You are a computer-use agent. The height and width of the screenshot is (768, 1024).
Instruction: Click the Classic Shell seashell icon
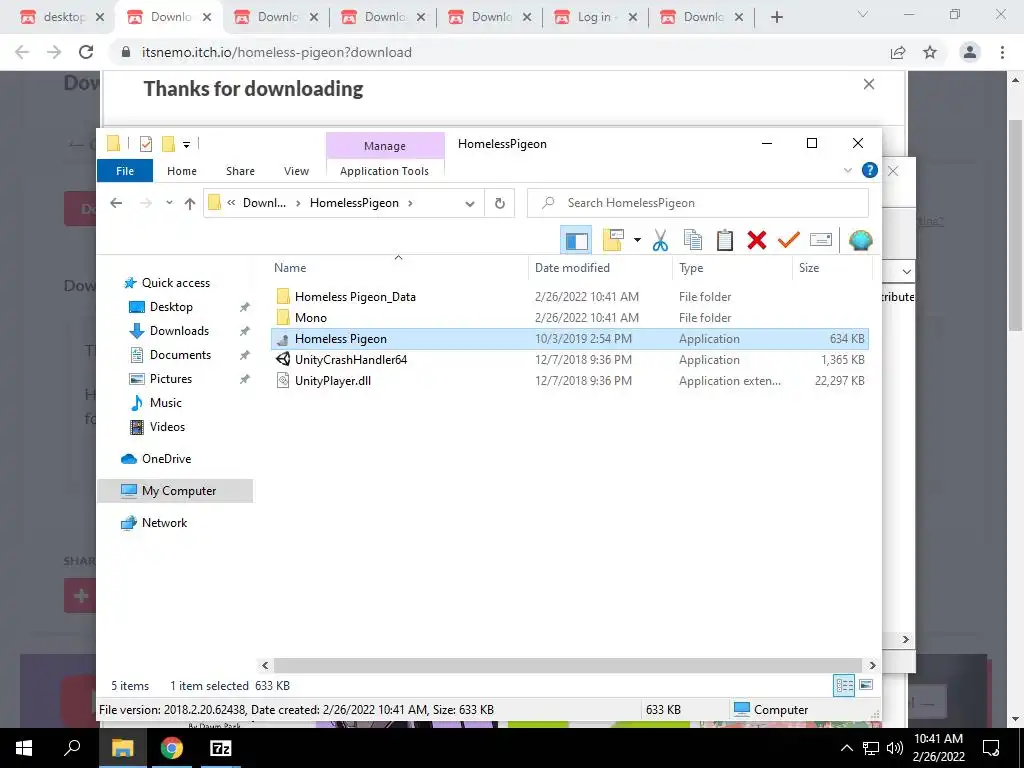pyautogui.click(x=860, y=240)
